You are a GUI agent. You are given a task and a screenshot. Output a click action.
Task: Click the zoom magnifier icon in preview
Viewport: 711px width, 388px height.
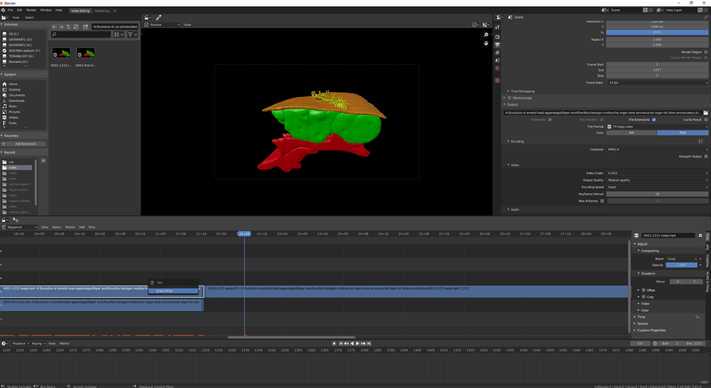pyautogui.click(x=486, y=35)
